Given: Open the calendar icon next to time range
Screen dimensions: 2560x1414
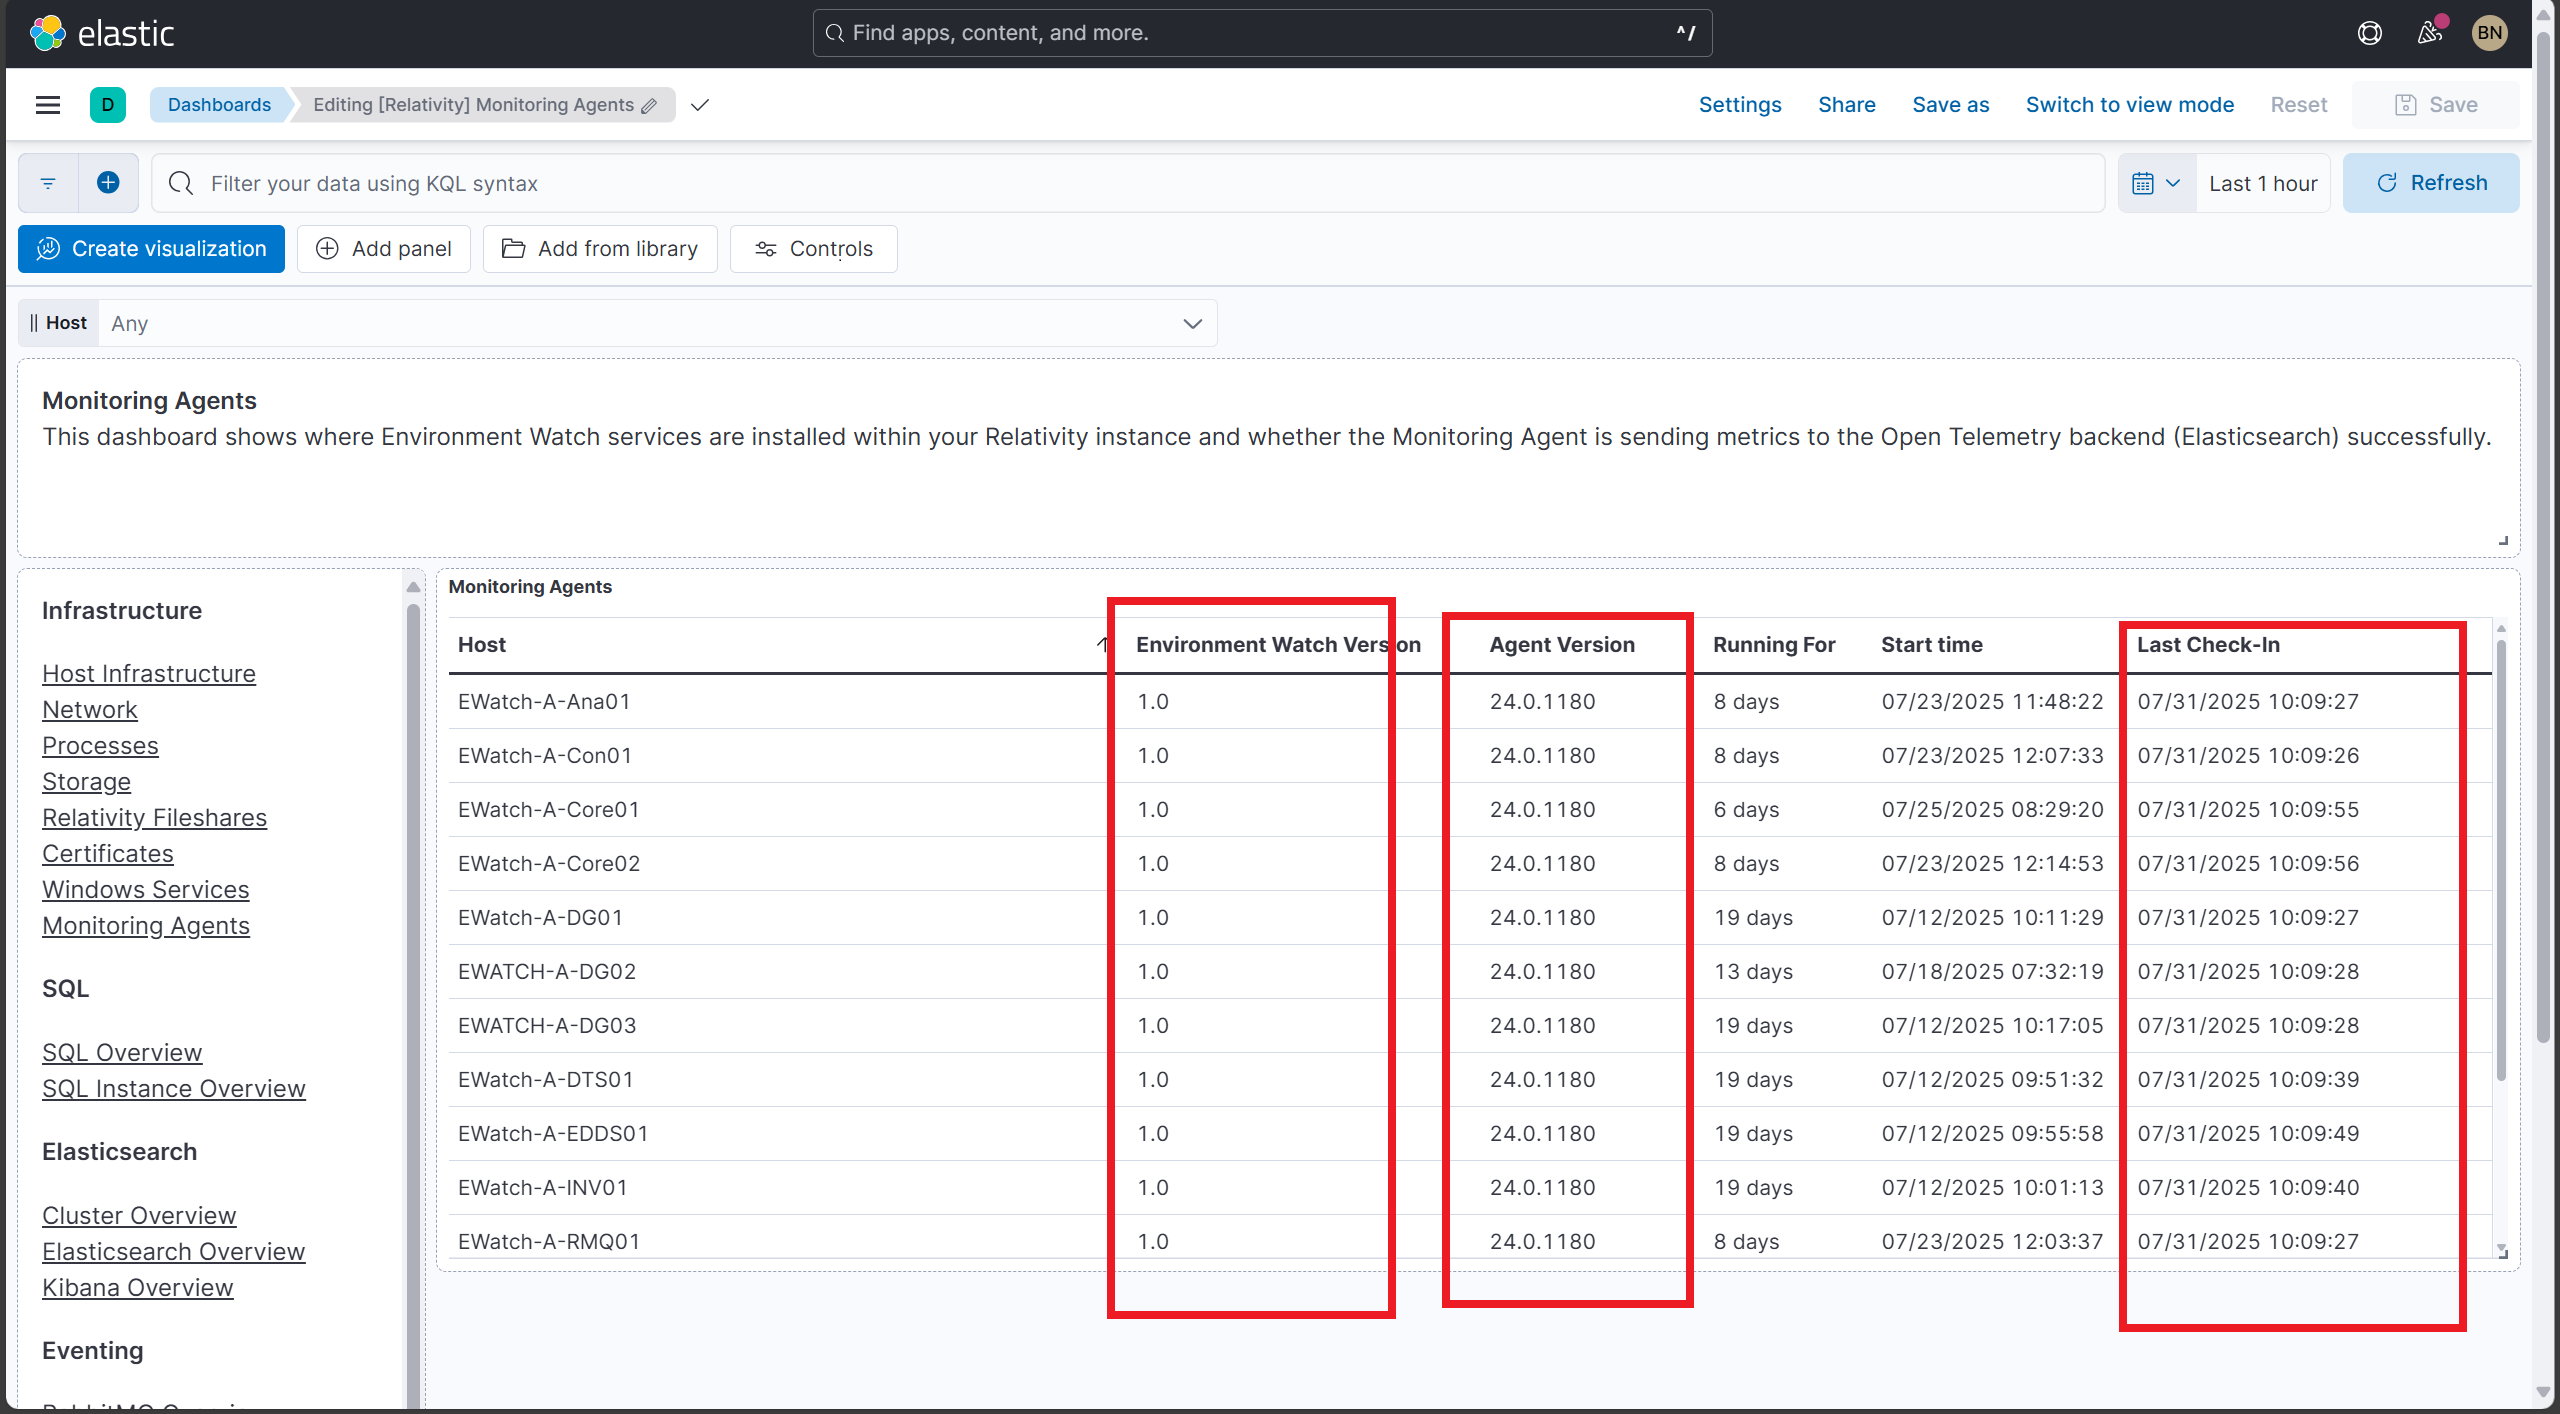Looking at the screenshot, I should [x=2145, y=182].
